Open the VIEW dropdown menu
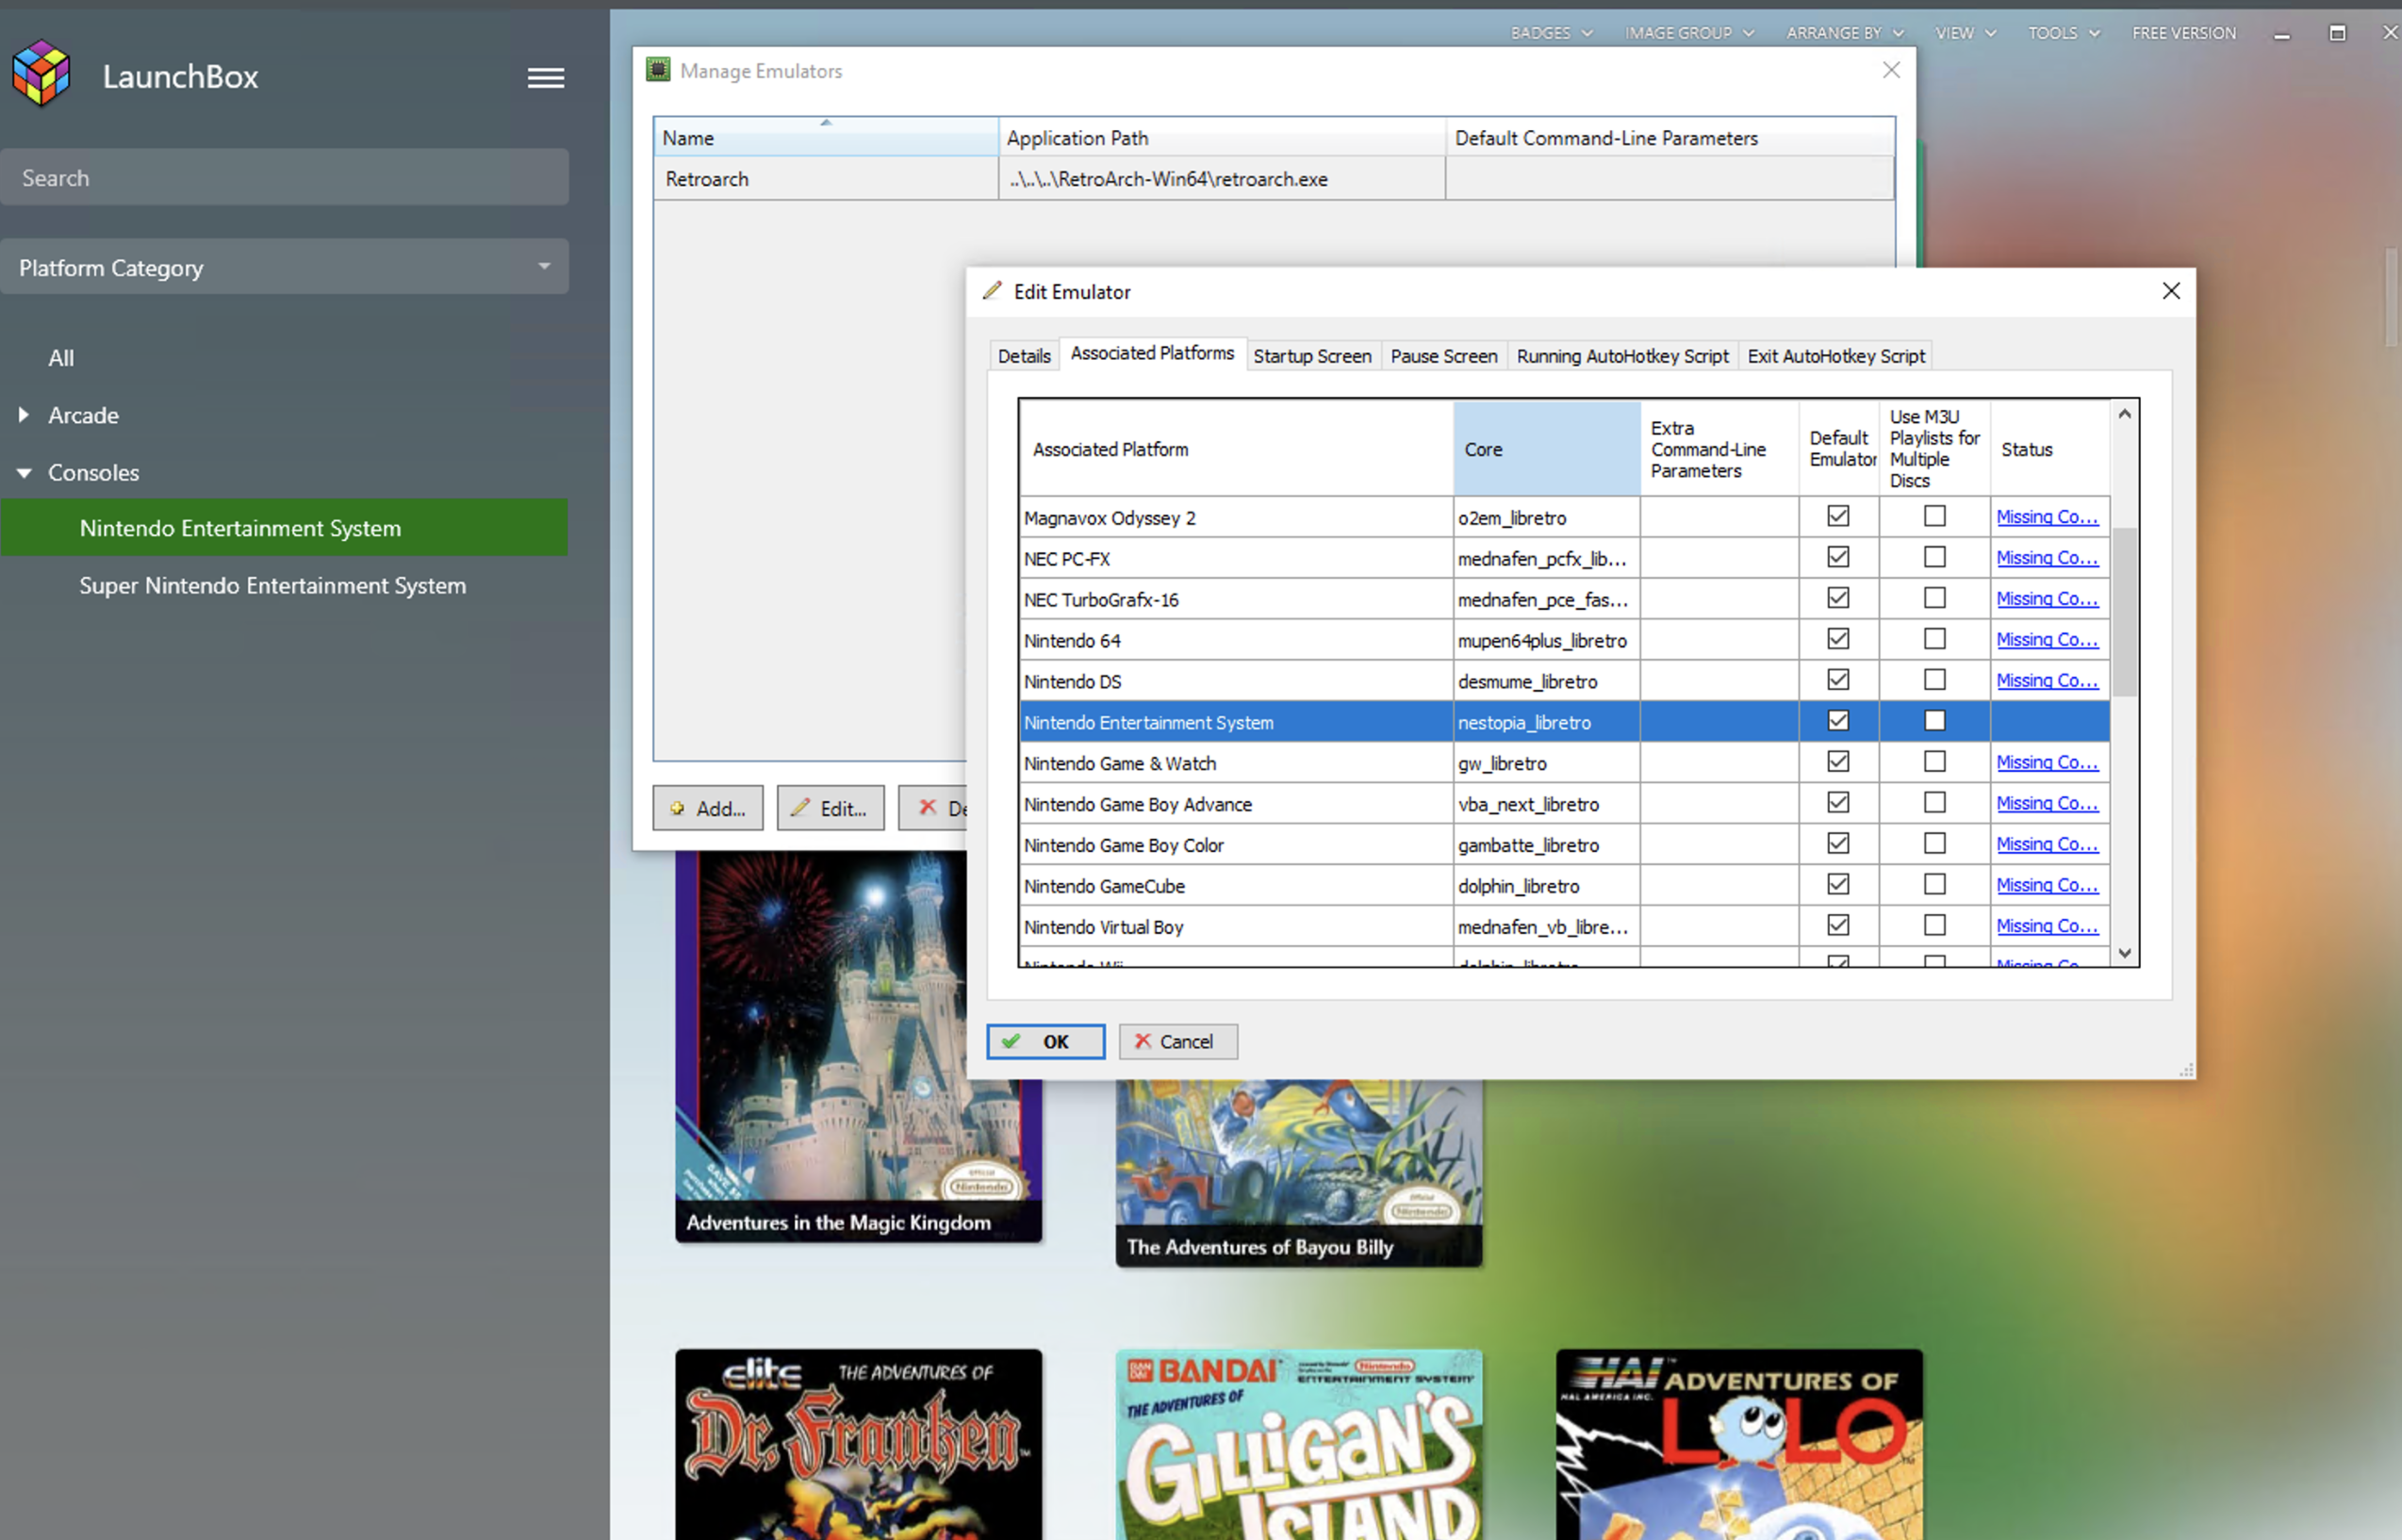Viewport: 2402px width, 1540px height. click(x=1965, y=33)
